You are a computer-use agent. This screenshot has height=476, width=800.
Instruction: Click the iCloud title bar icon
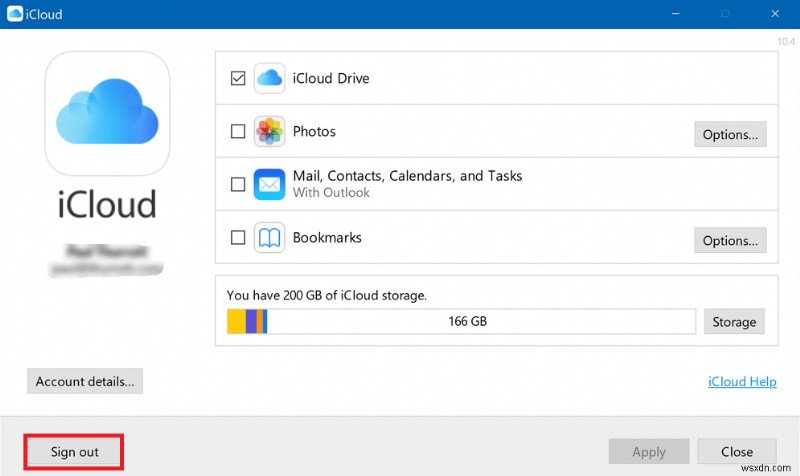(x=15, y=14)
